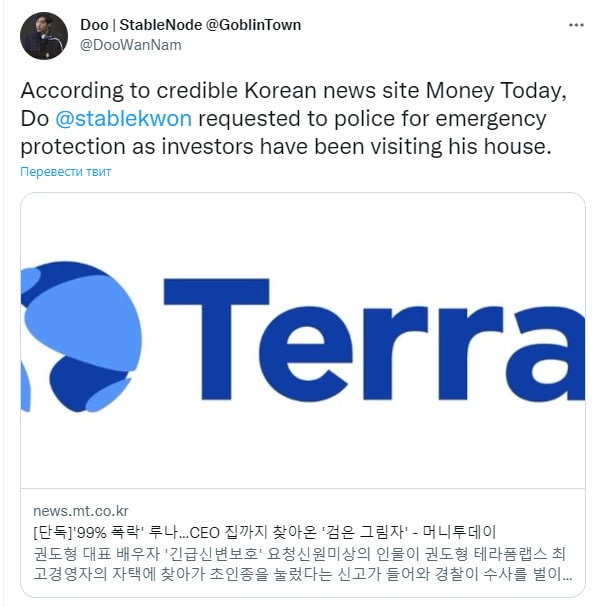The height and width of the screenshot is (607, 602).
Task: Open the three-dot more options menu
Action: point(576,25)
